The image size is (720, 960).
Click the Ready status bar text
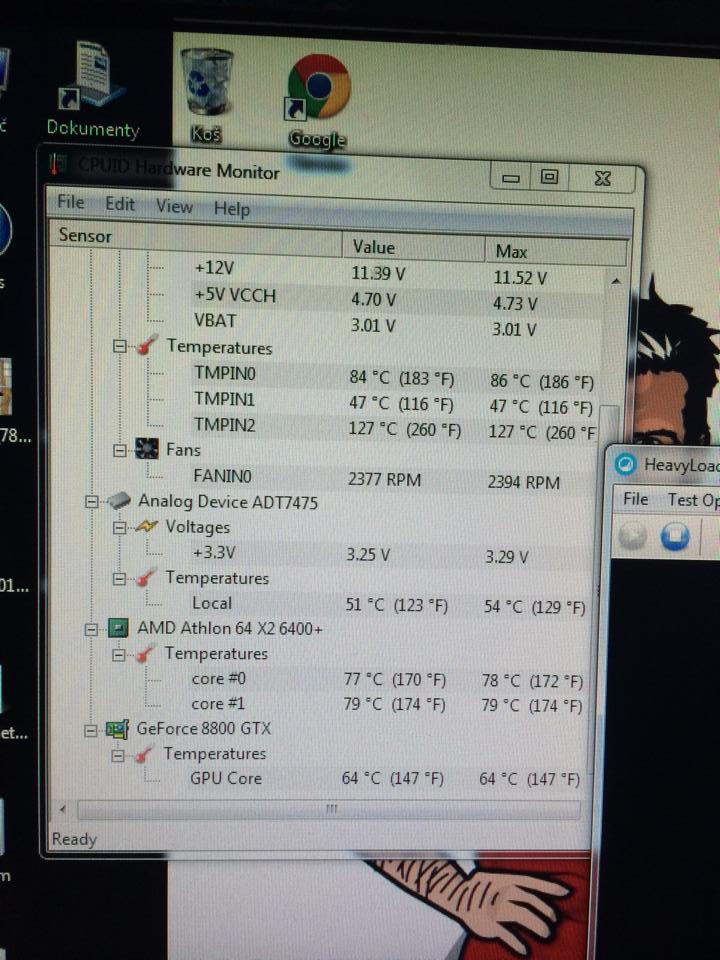click(74, 839)
